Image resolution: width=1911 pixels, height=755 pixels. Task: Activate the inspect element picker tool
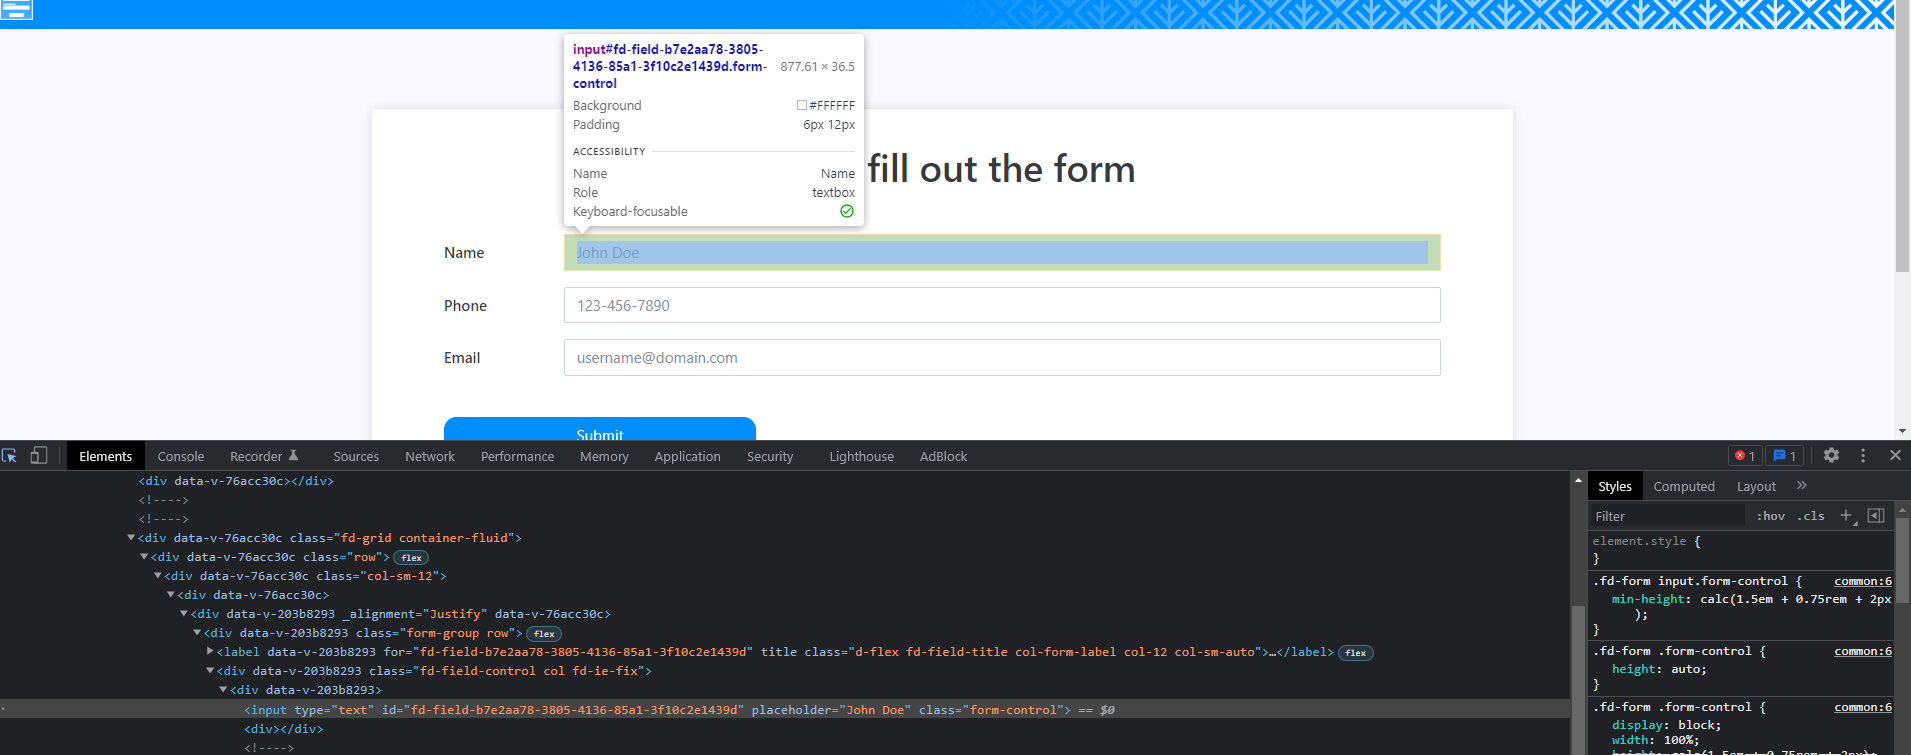coord(10,456)
